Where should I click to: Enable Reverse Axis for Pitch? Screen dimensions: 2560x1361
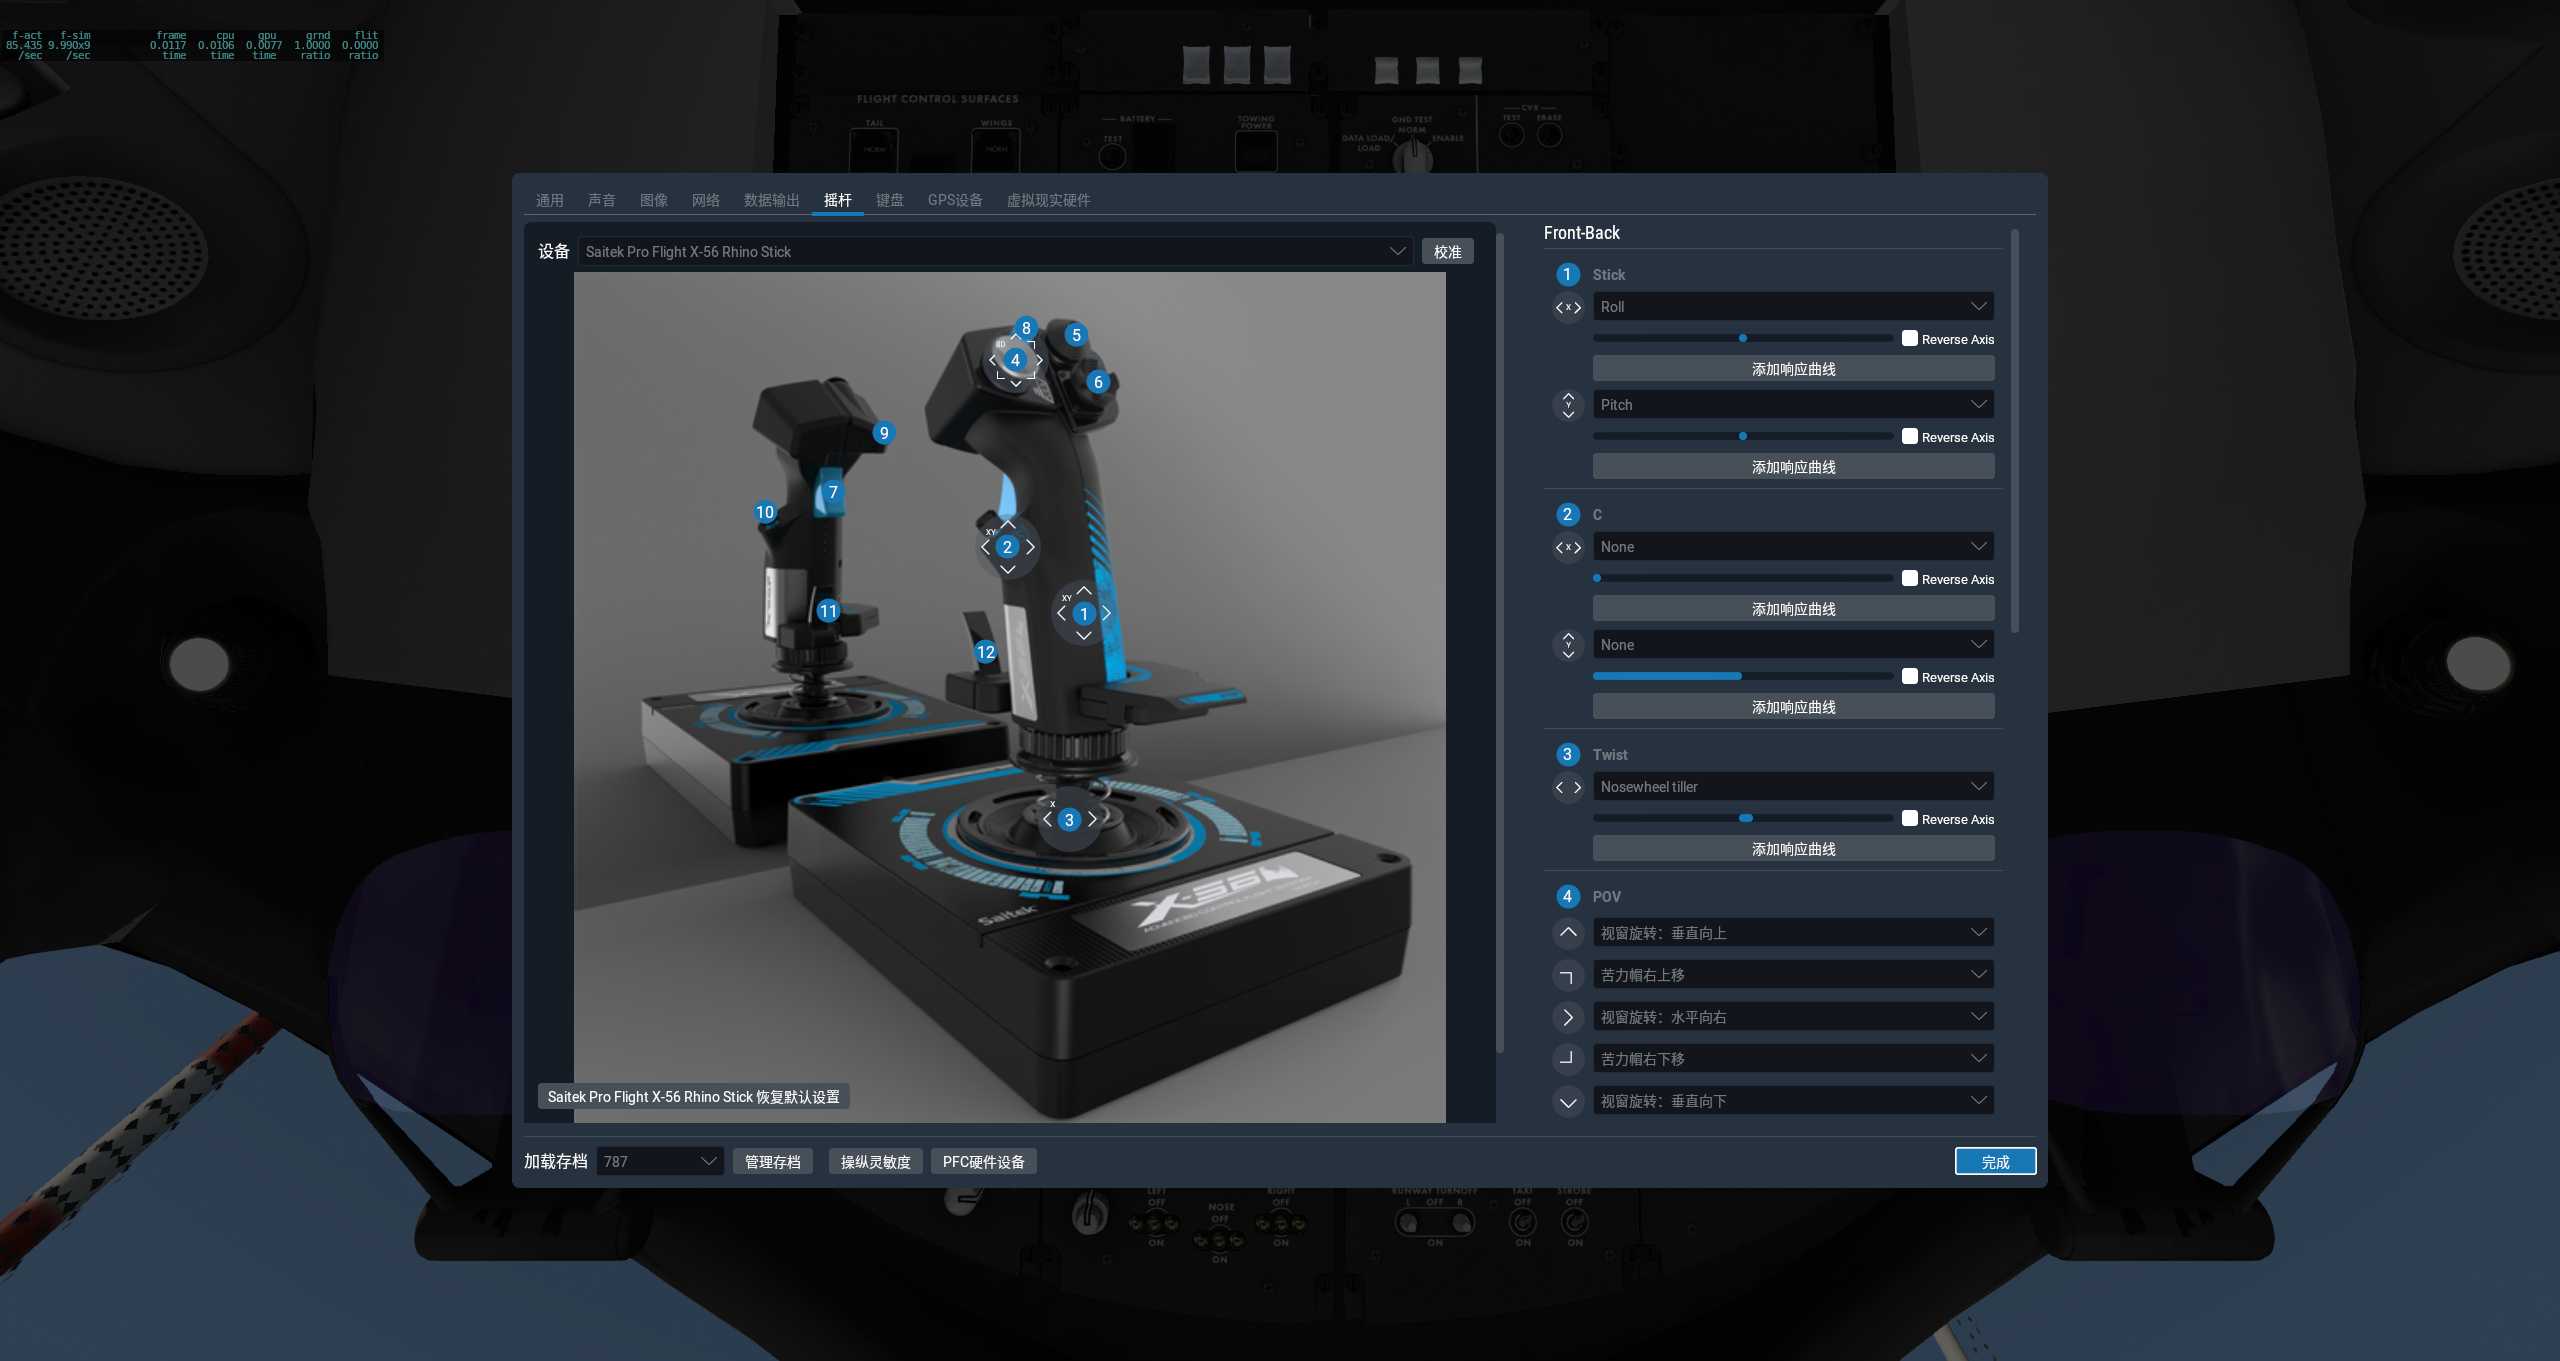point(1909,436)
